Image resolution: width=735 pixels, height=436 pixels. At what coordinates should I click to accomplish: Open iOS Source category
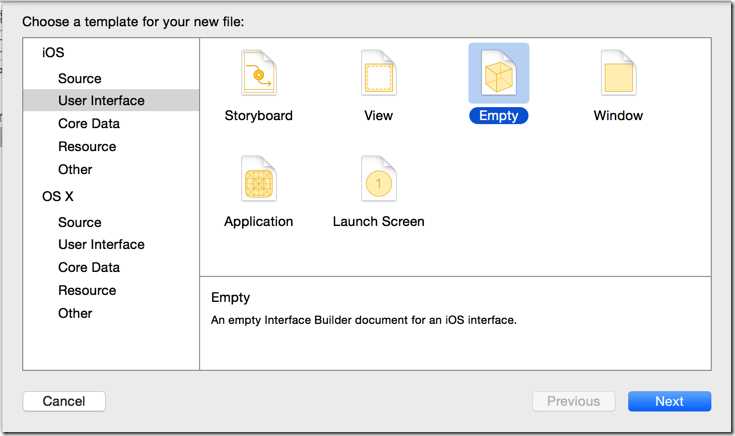(x=80, y=78)
